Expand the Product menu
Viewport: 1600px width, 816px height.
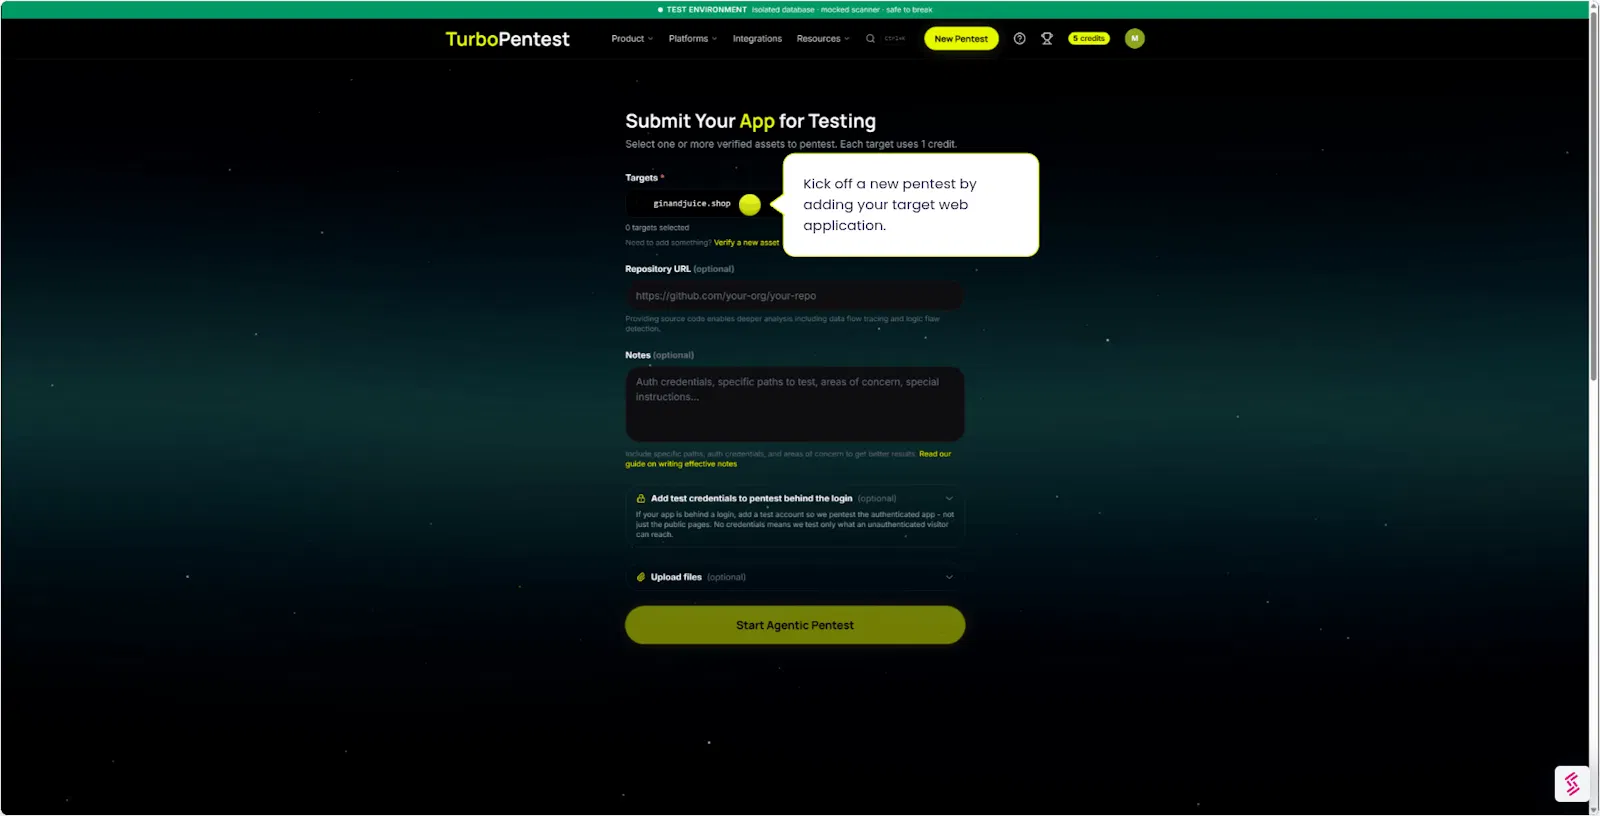(632, 39)
